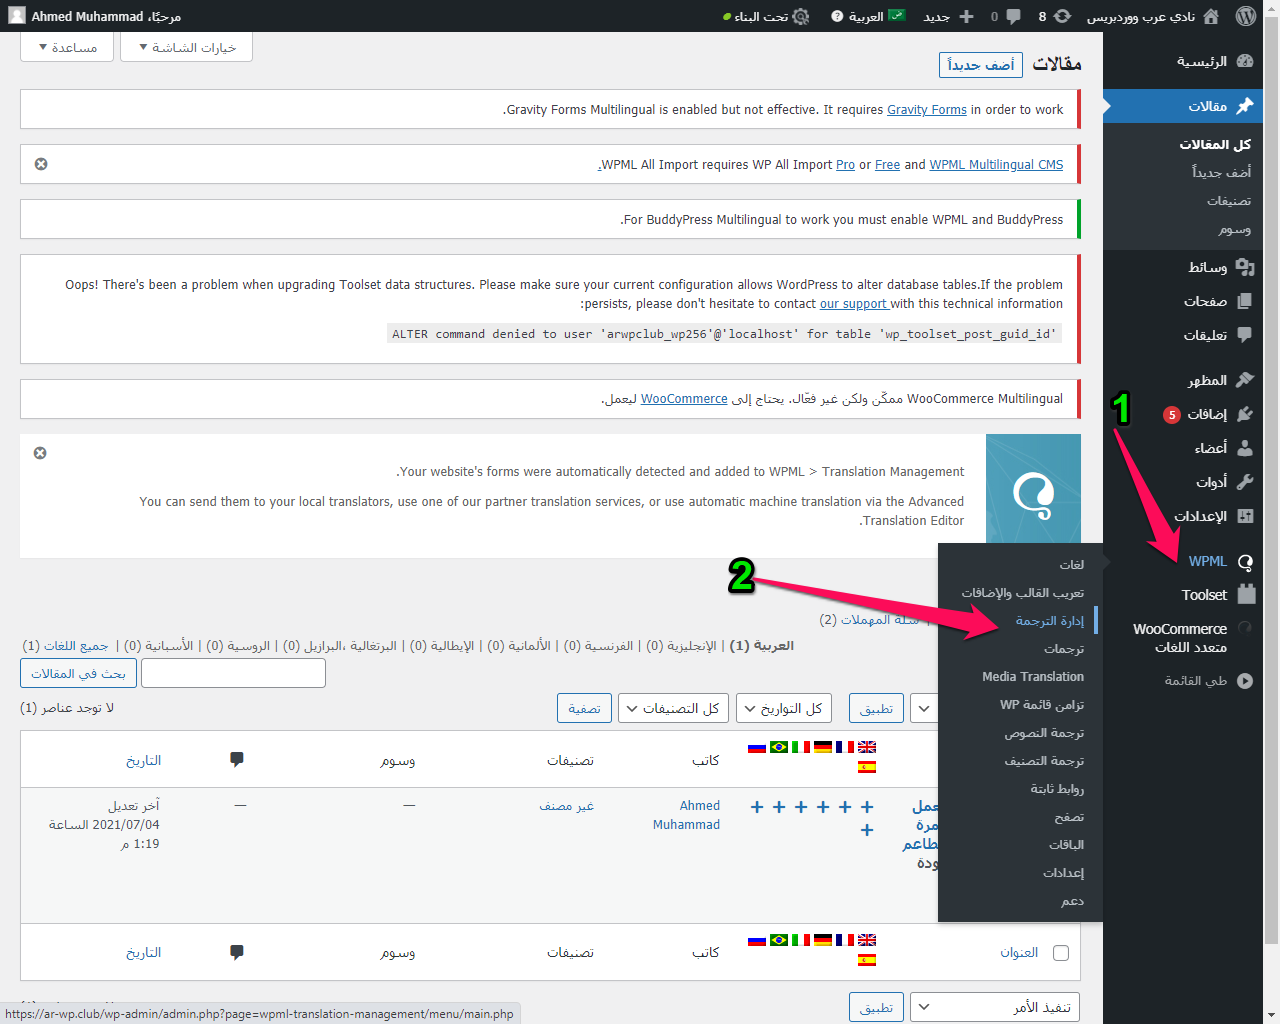This screenshot has width=1280, height=1024.
Task: Open the comments bubble in the admin bar
Action: (x=1006, y=16)
